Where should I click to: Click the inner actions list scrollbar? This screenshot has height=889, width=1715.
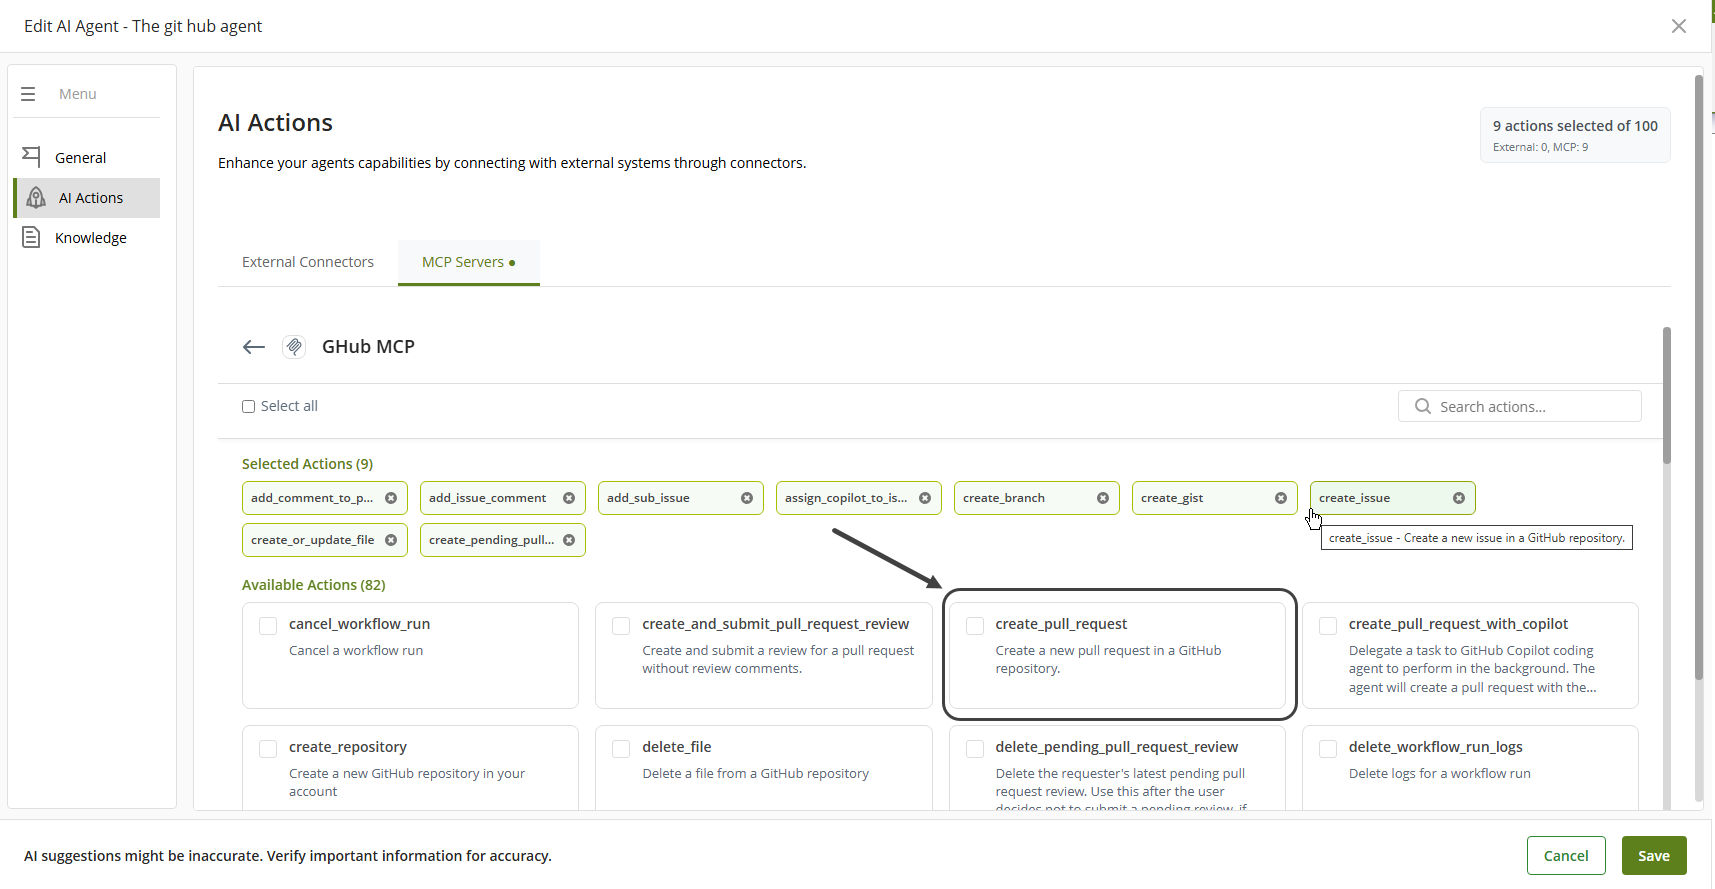[x=1666, y=396]
